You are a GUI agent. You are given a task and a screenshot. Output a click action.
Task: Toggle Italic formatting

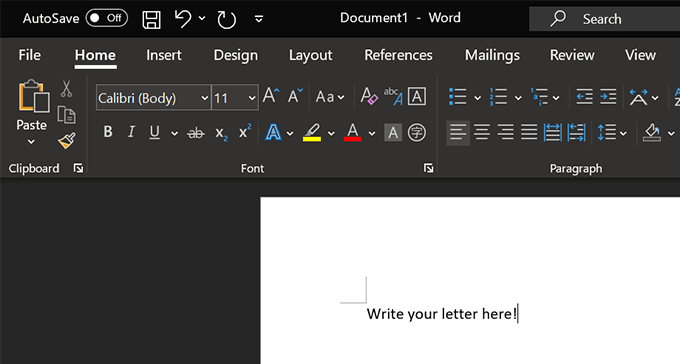(x=131, y=132)
